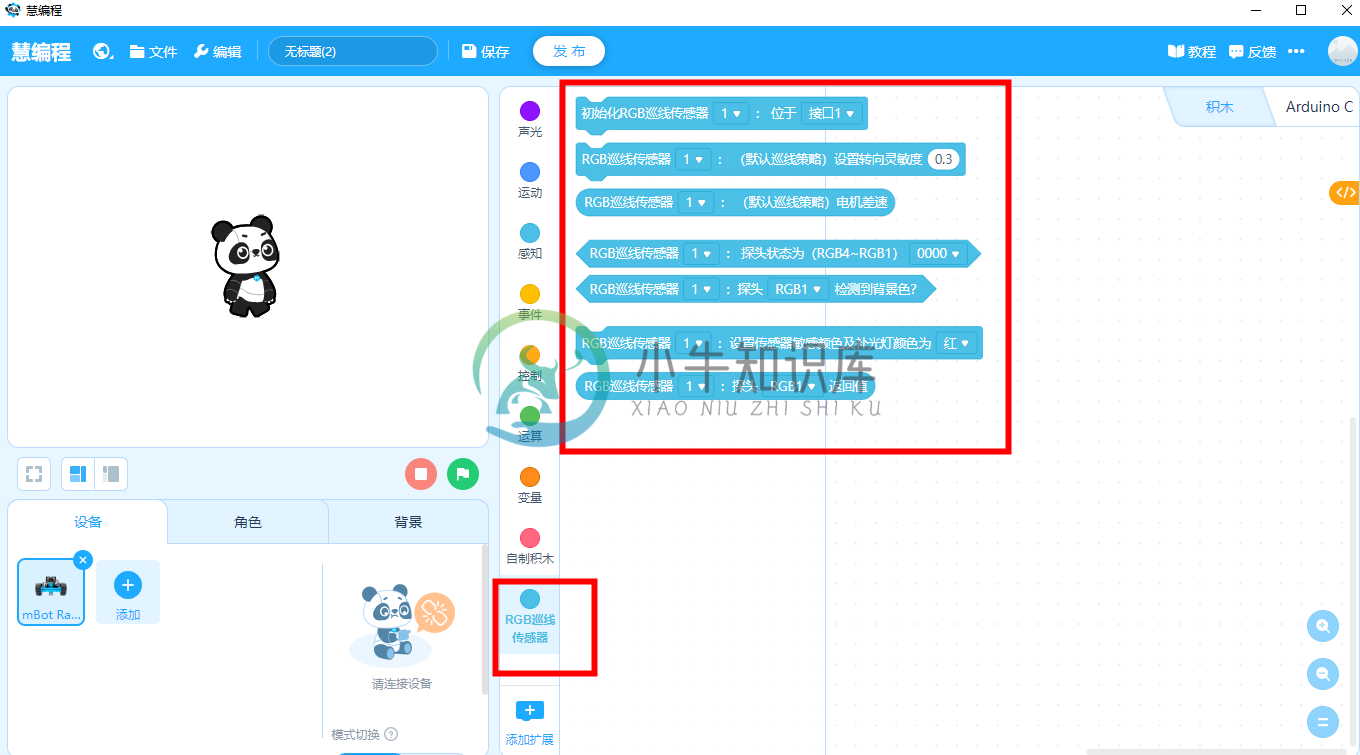Open the 文件 menu
The height and width of the screenshot is (755, 1360).
point(153,51)
